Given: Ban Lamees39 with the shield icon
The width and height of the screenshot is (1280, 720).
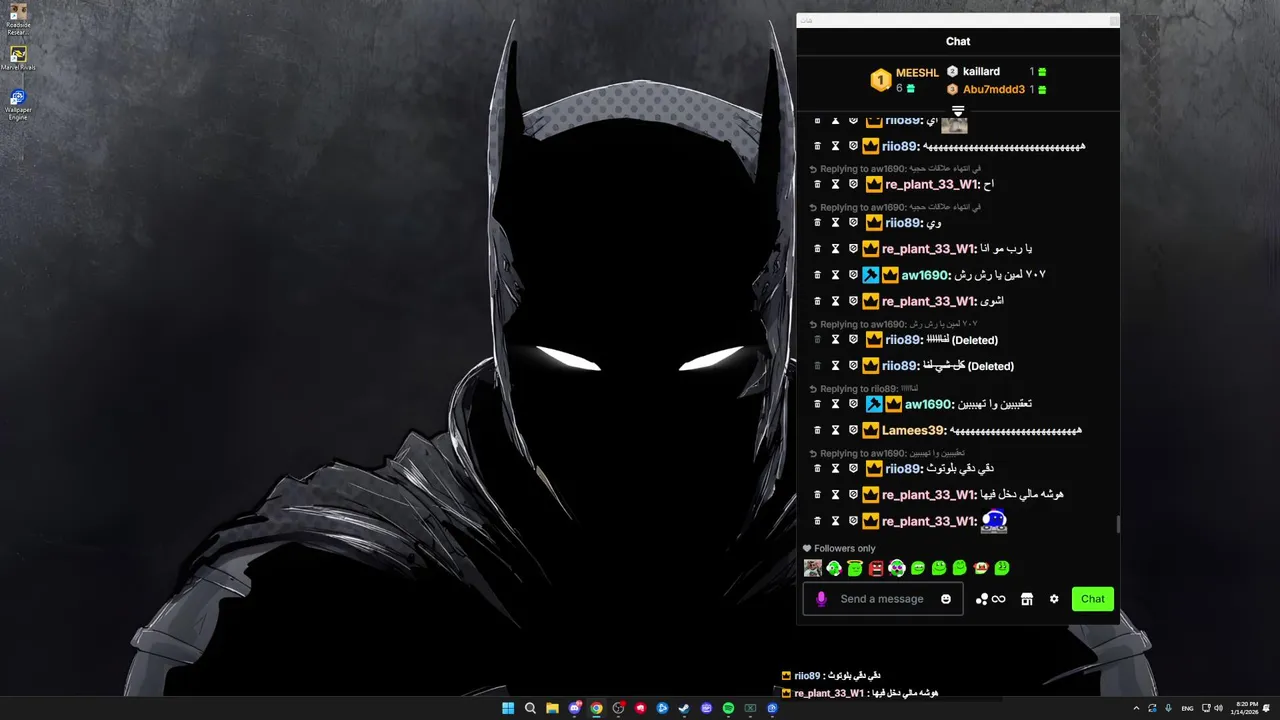Looking at the screenshot, I should pyautogui.click(x=853, y=430).
